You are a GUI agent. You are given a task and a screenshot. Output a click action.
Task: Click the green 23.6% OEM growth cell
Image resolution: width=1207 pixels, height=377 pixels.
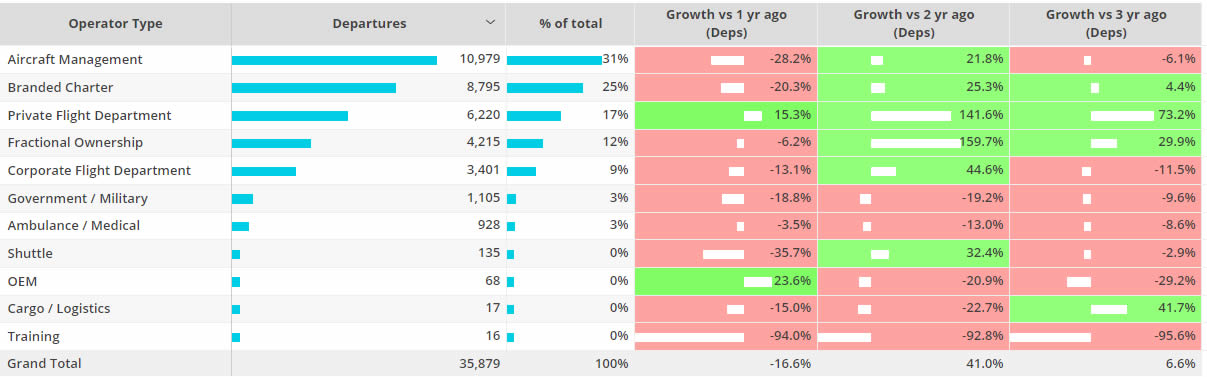coord(725,282)
